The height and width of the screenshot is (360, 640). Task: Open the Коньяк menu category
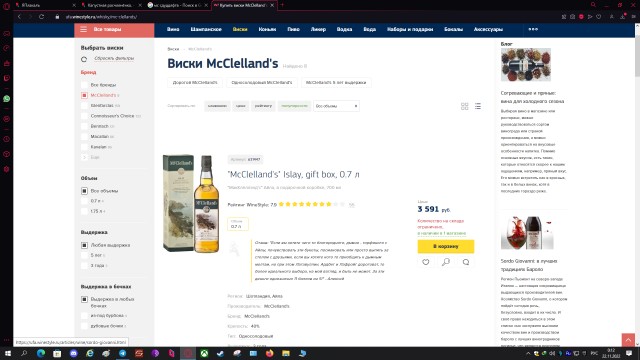point(267,29)
